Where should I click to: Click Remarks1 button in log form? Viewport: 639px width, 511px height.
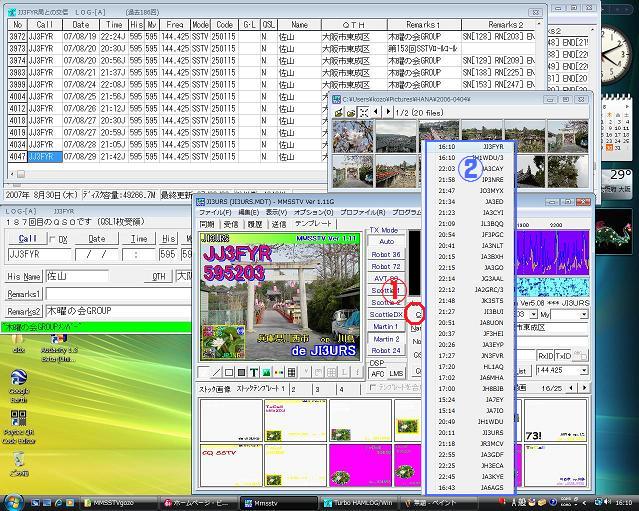coord(24,294)
